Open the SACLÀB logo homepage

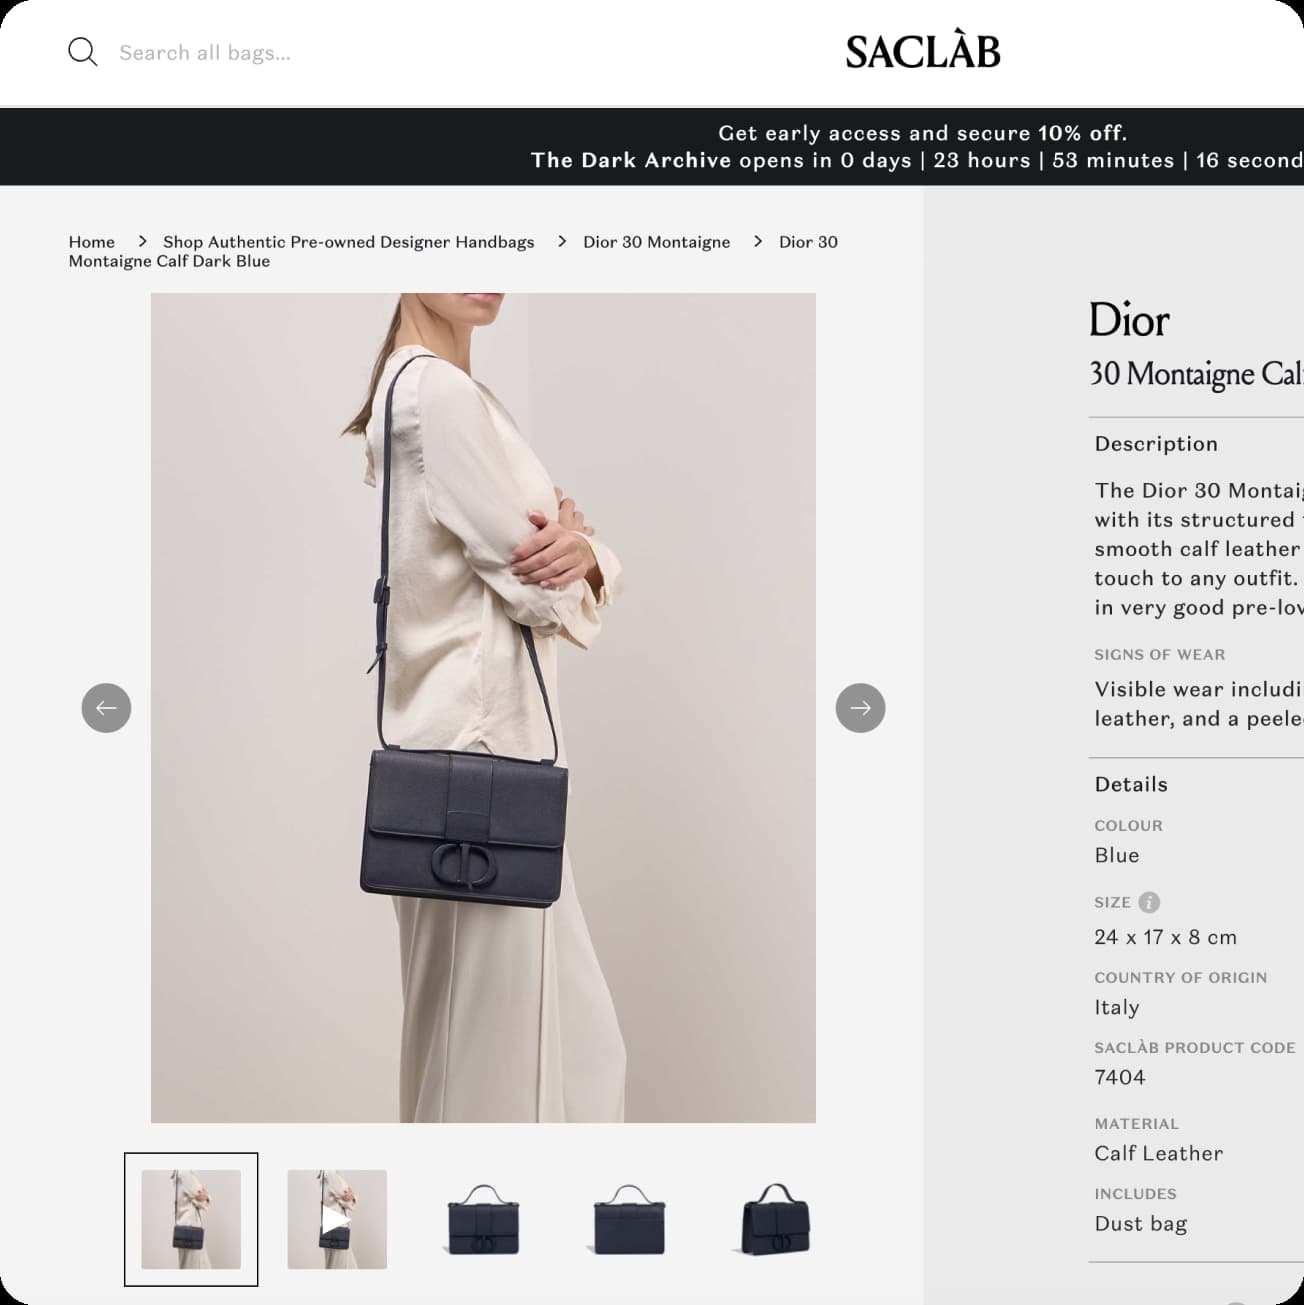[x=922, y=52]
